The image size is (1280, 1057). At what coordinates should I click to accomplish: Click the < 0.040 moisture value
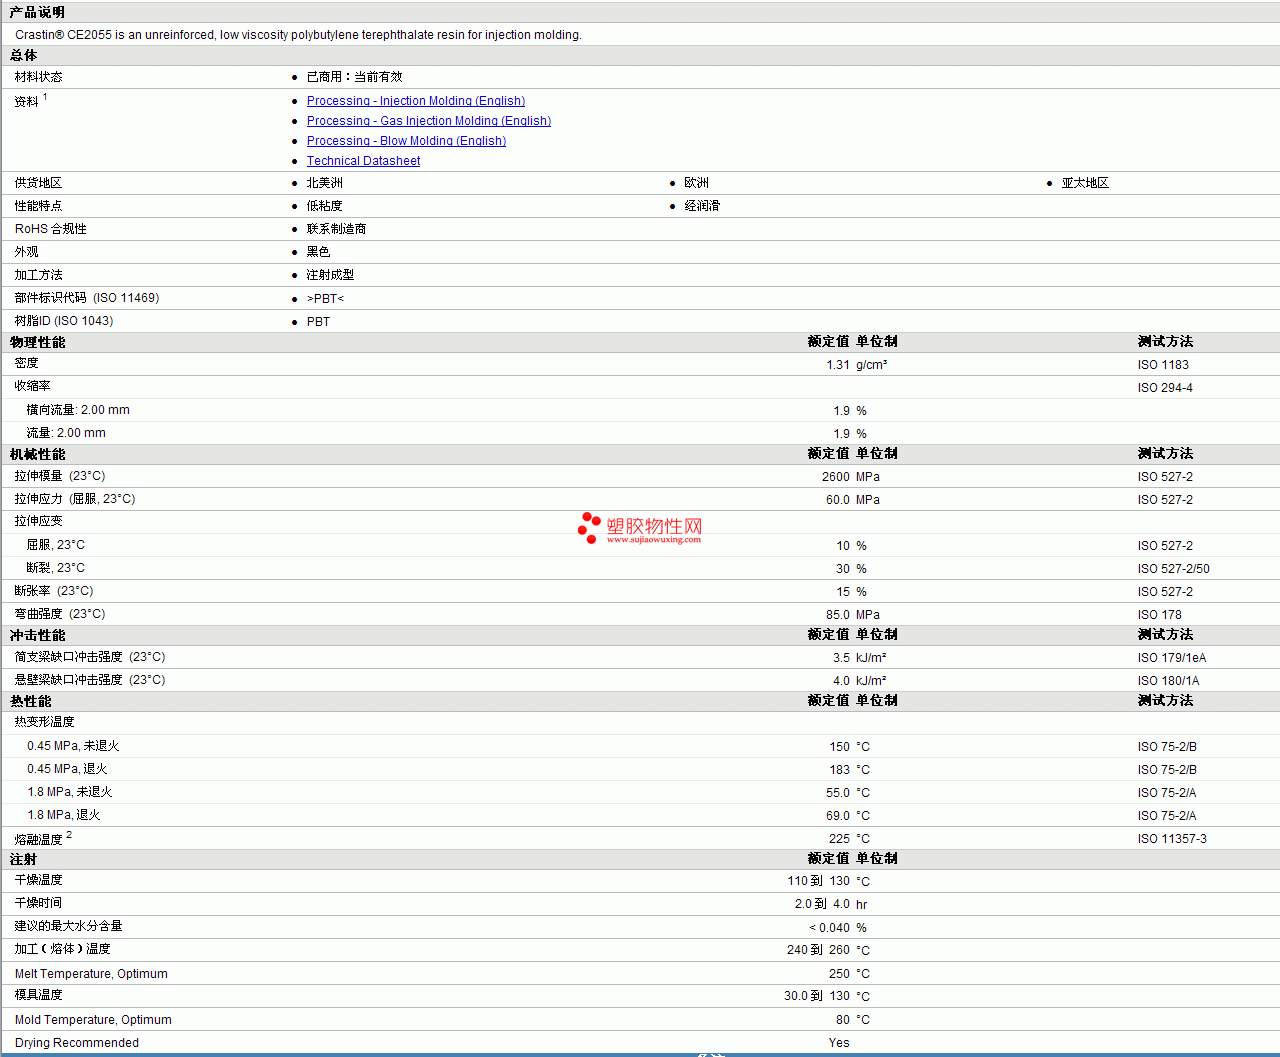(x=829, y=928)
